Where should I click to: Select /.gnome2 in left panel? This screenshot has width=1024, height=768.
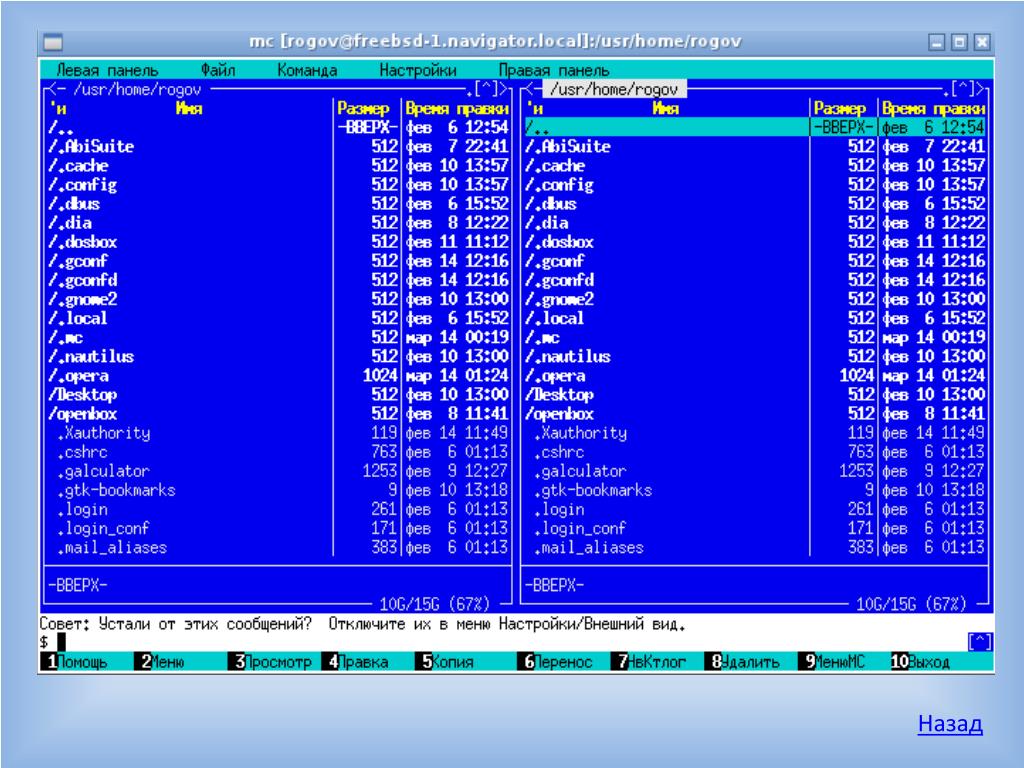point(278,299)
